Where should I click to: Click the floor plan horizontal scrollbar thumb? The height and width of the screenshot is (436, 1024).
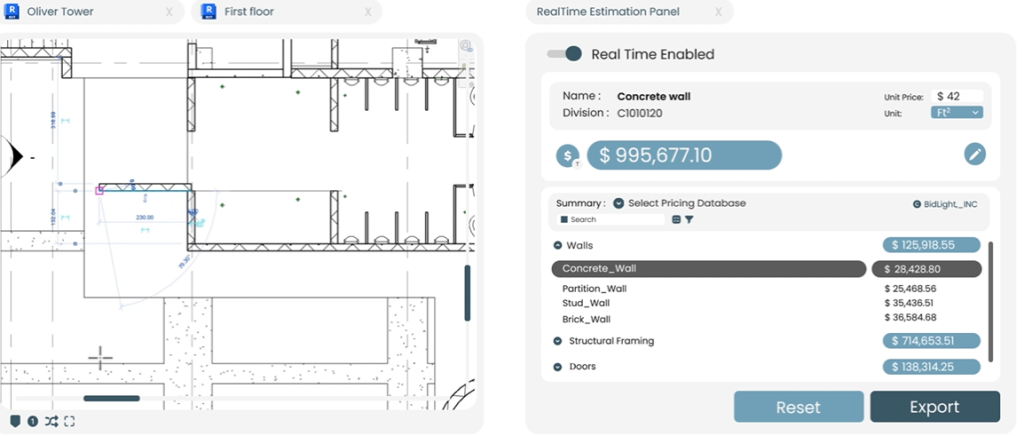pos(111,398)
